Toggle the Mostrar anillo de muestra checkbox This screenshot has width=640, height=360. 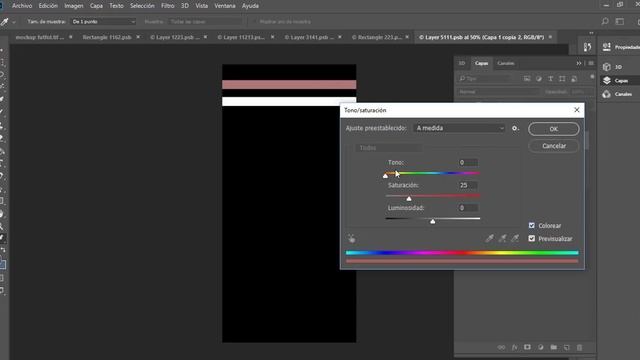tap(254, 22)
